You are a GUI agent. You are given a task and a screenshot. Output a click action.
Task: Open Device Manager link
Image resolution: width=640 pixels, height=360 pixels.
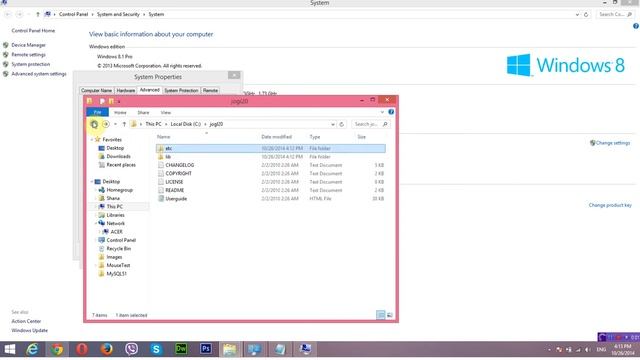(28, 45)
